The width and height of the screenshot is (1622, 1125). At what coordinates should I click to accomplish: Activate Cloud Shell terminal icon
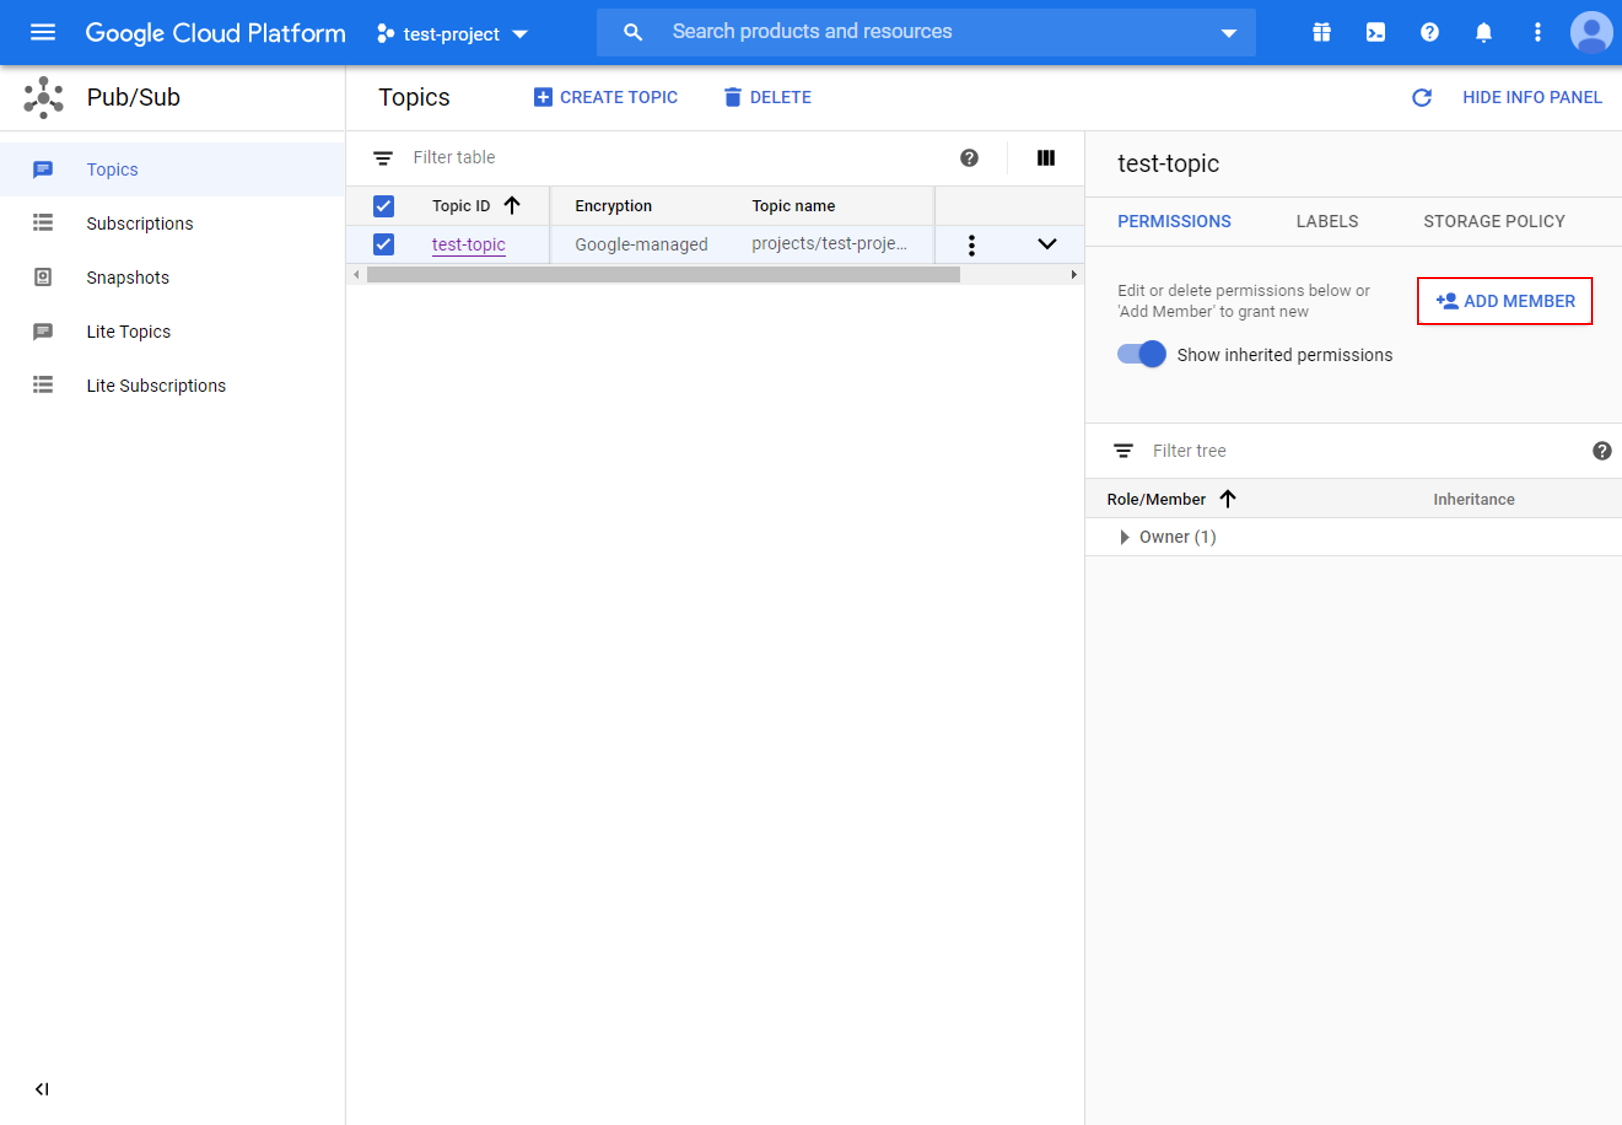tap(1376, 32)
